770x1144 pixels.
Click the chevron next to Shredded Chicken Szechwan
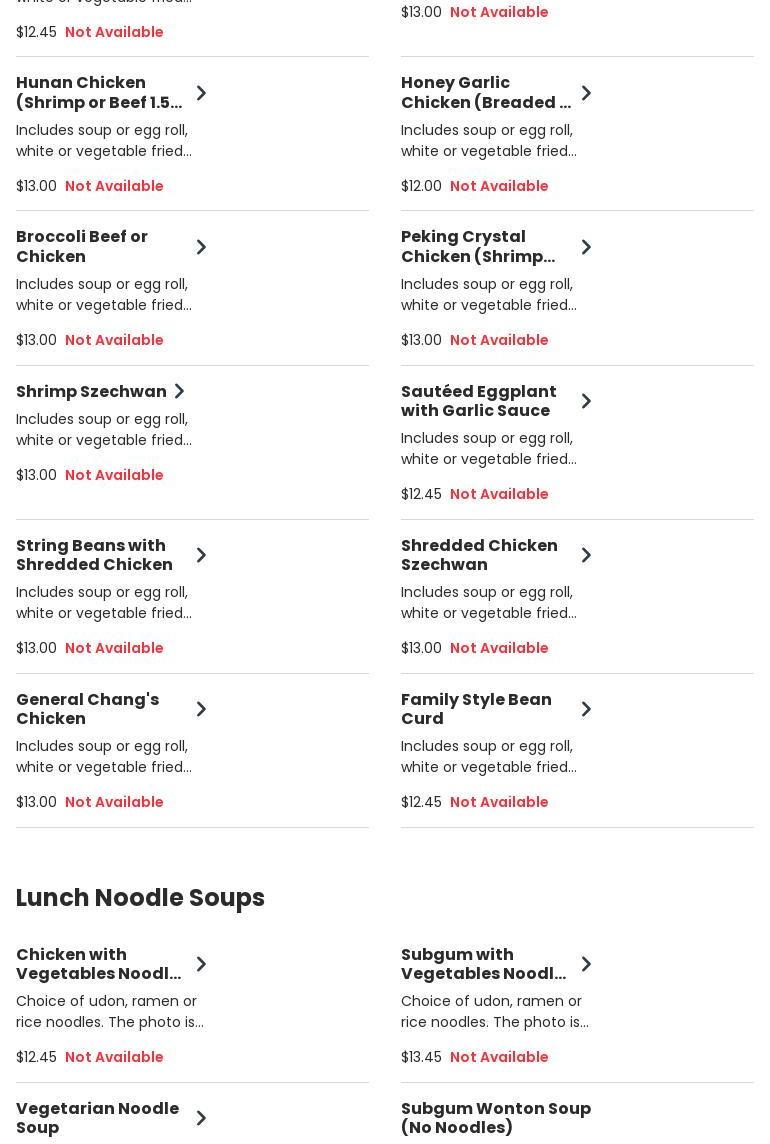586,555
